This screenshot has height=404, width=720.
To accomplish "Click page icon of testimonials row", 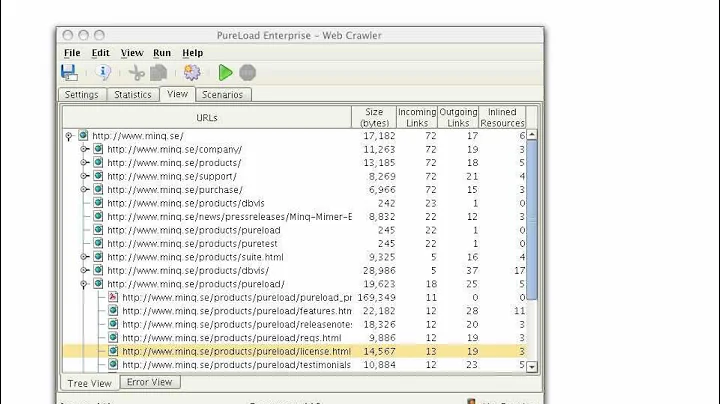I will pos(113,364).
